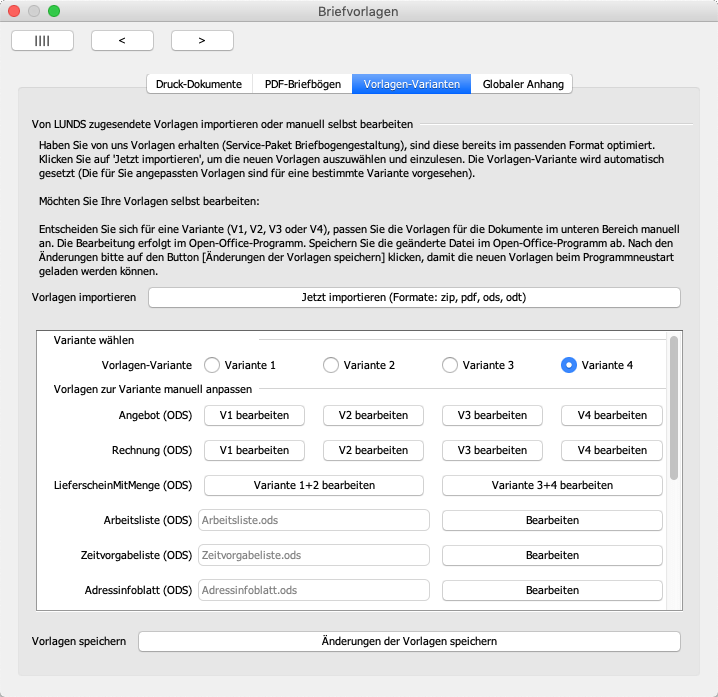Edit Angebot template V1
The width and height of the screenshot is (718, 697).
254,415
